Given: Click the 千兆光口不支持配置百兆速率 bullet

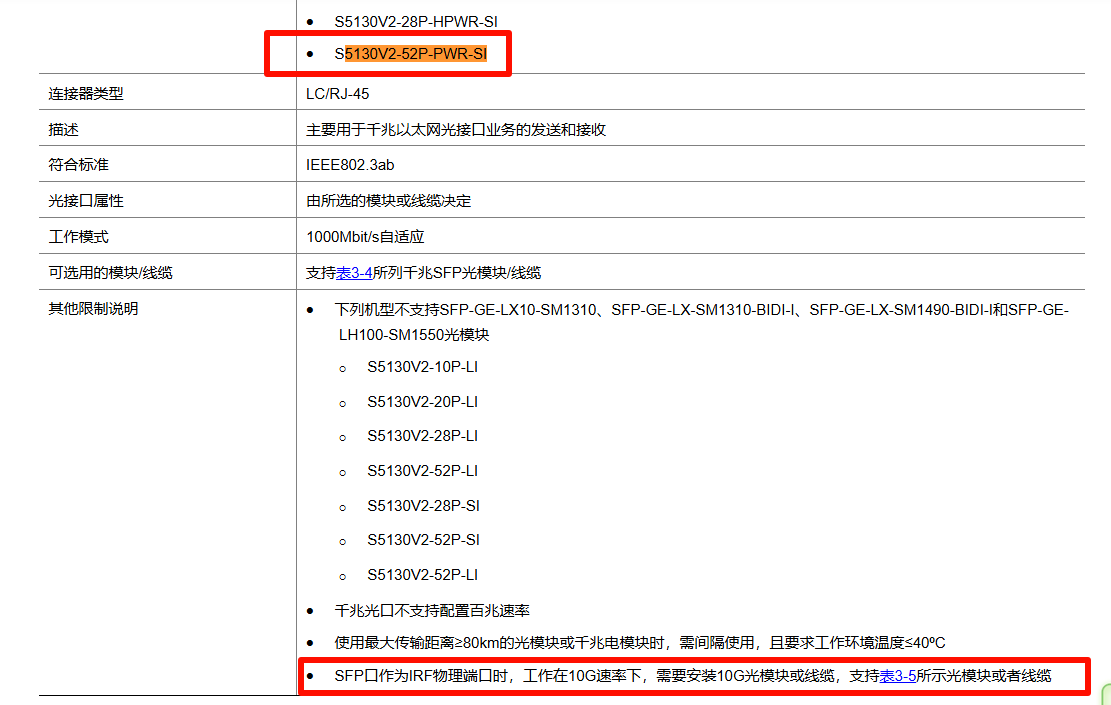Looking at the screenshot, I should pyautogui.click(x=432, y=611).
